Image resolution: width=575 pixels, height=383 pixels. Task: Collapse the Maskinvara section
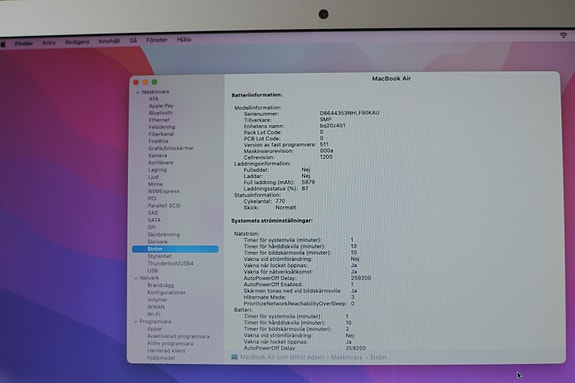tap(138, 92)
